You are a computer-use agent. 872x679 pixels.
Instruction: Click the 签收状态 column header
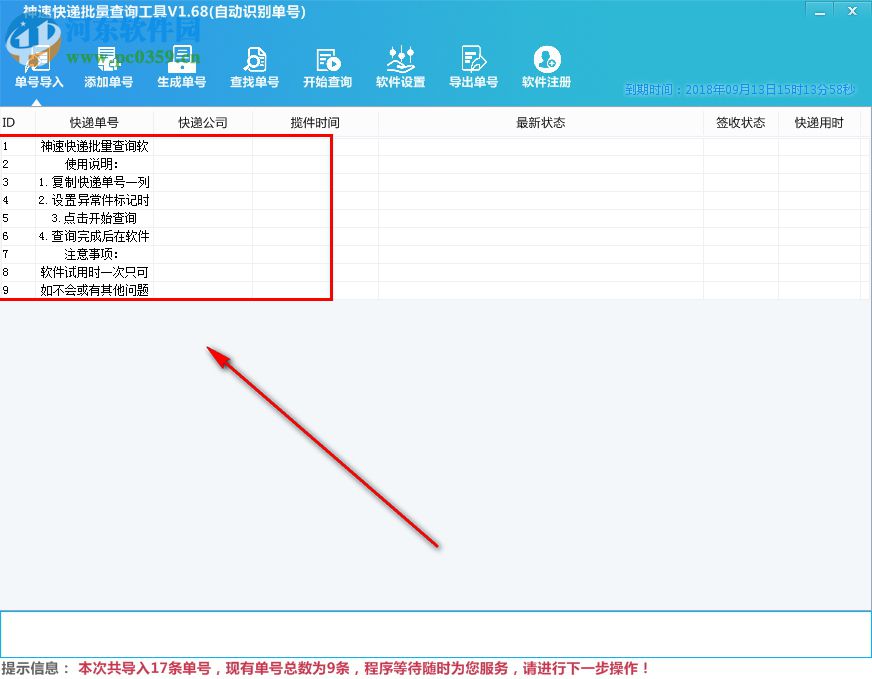coord(740,121)
